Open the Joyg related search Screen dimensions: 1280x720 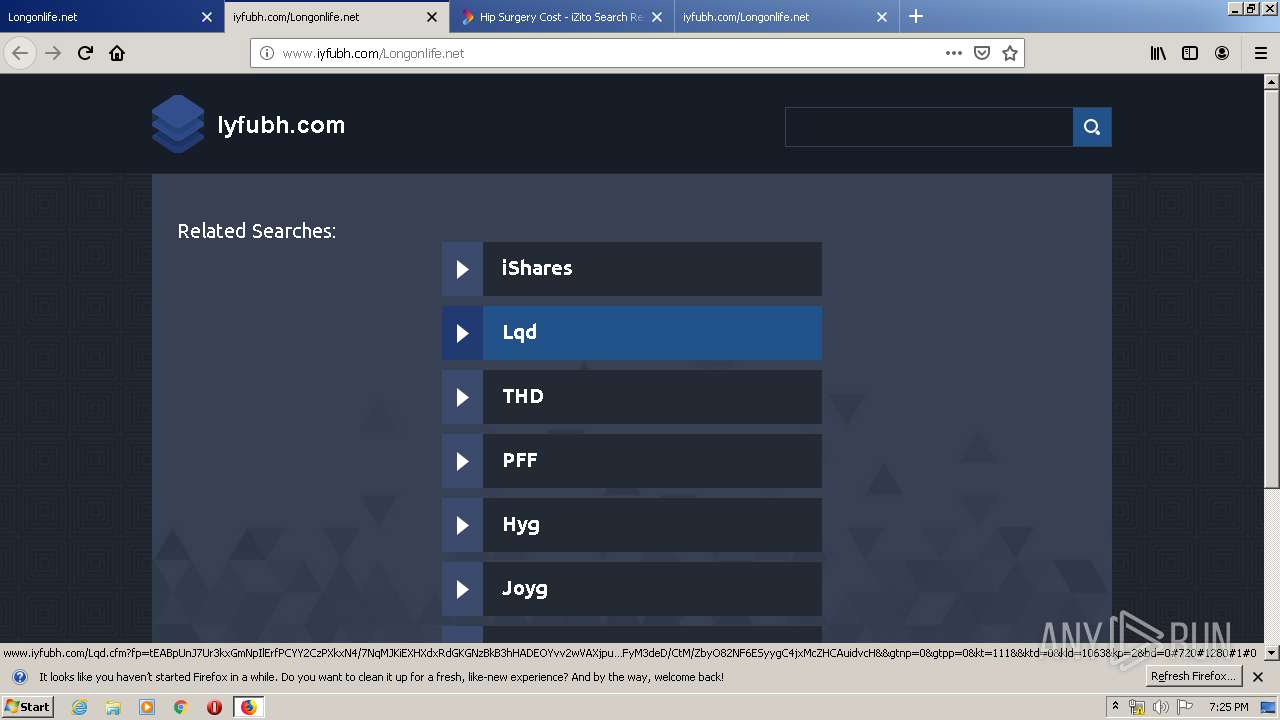click(632, 589)
